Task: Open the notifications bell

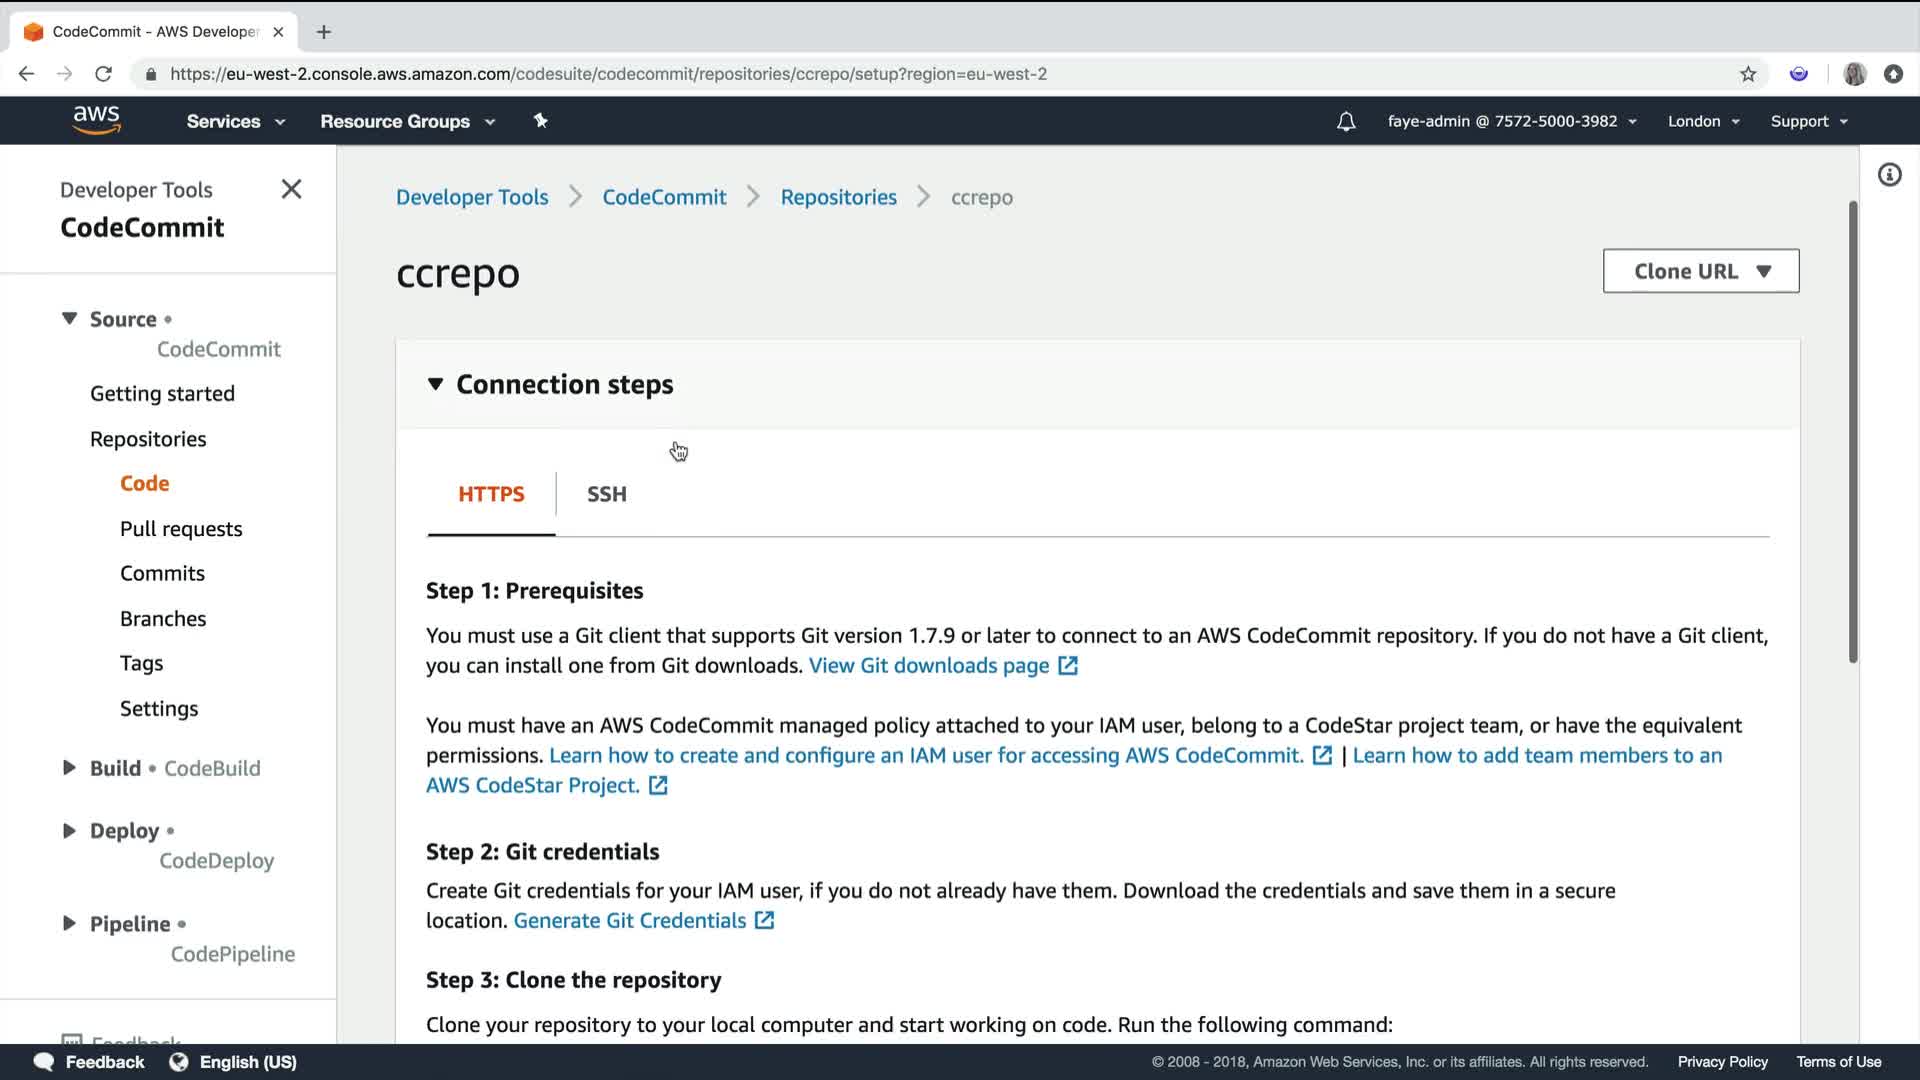Action: [x=1346, y=121]
